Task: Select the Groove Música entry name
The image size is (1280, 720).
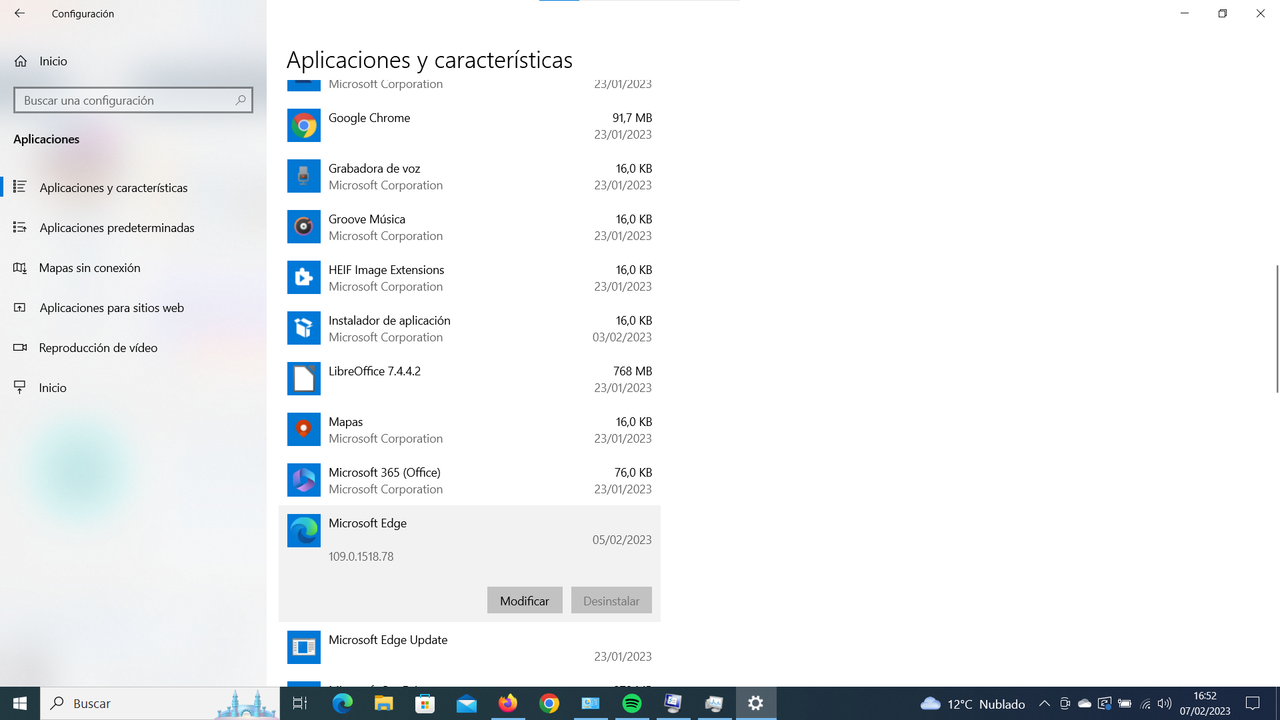Action: [367, 219]
